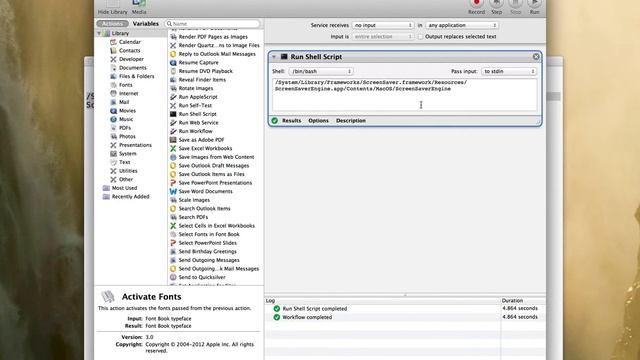
Task: Open the any application dropdown
Action: (462, 25)
